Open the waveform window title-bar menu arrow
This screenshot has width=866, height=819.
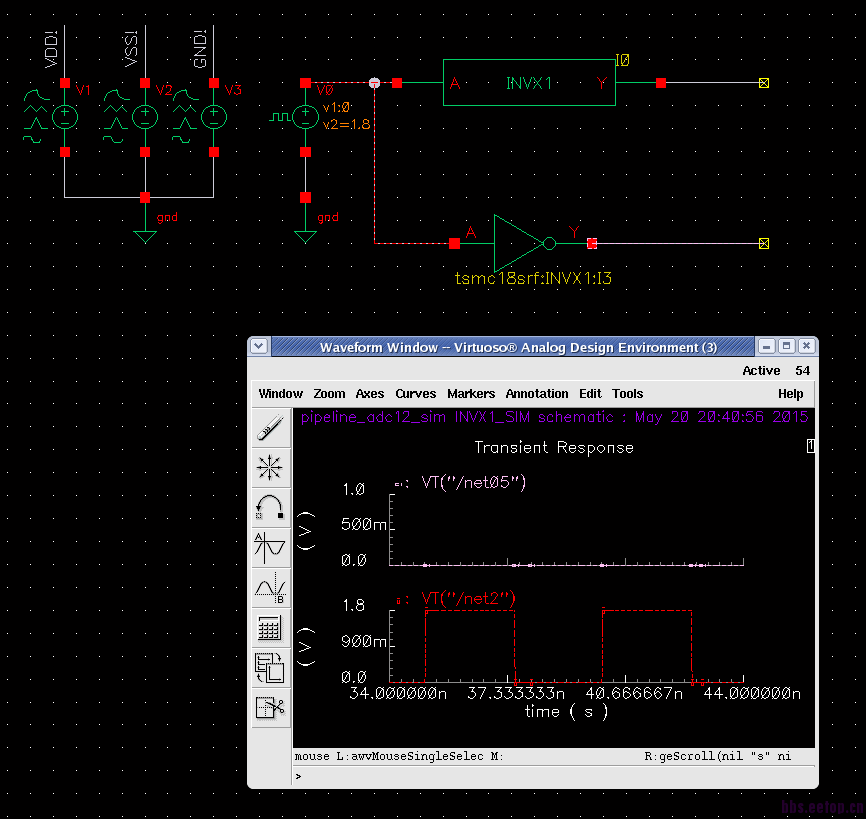tap(259, 347)
